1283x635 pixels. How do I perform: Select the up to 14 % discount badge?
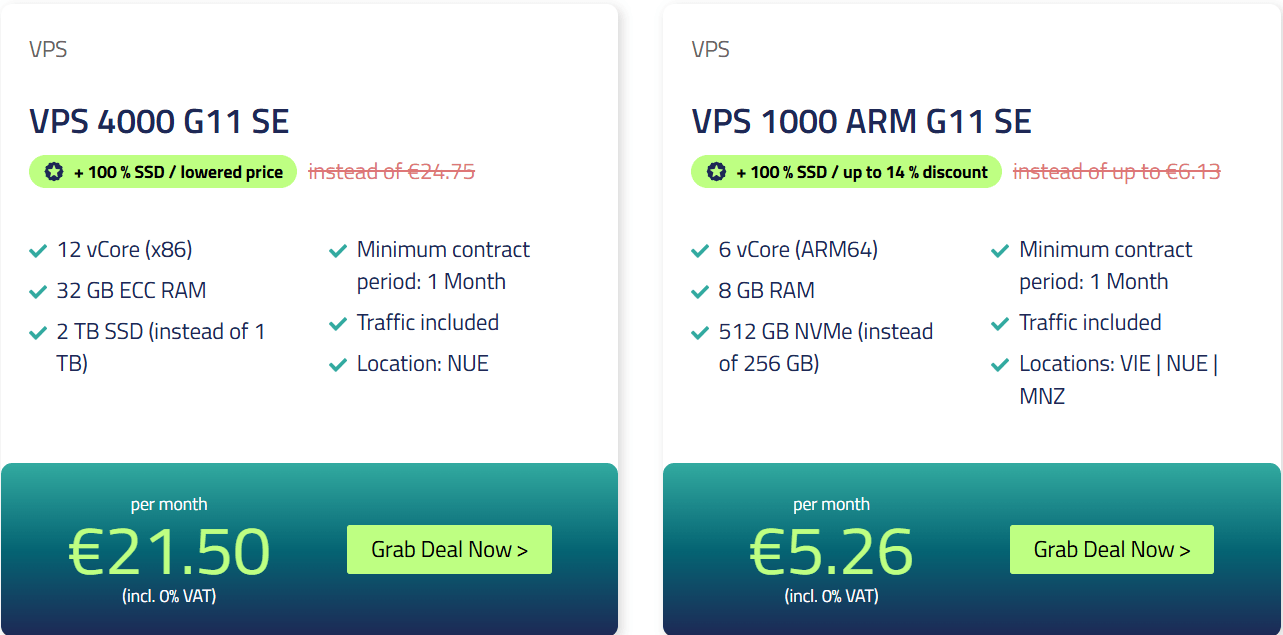847,172
